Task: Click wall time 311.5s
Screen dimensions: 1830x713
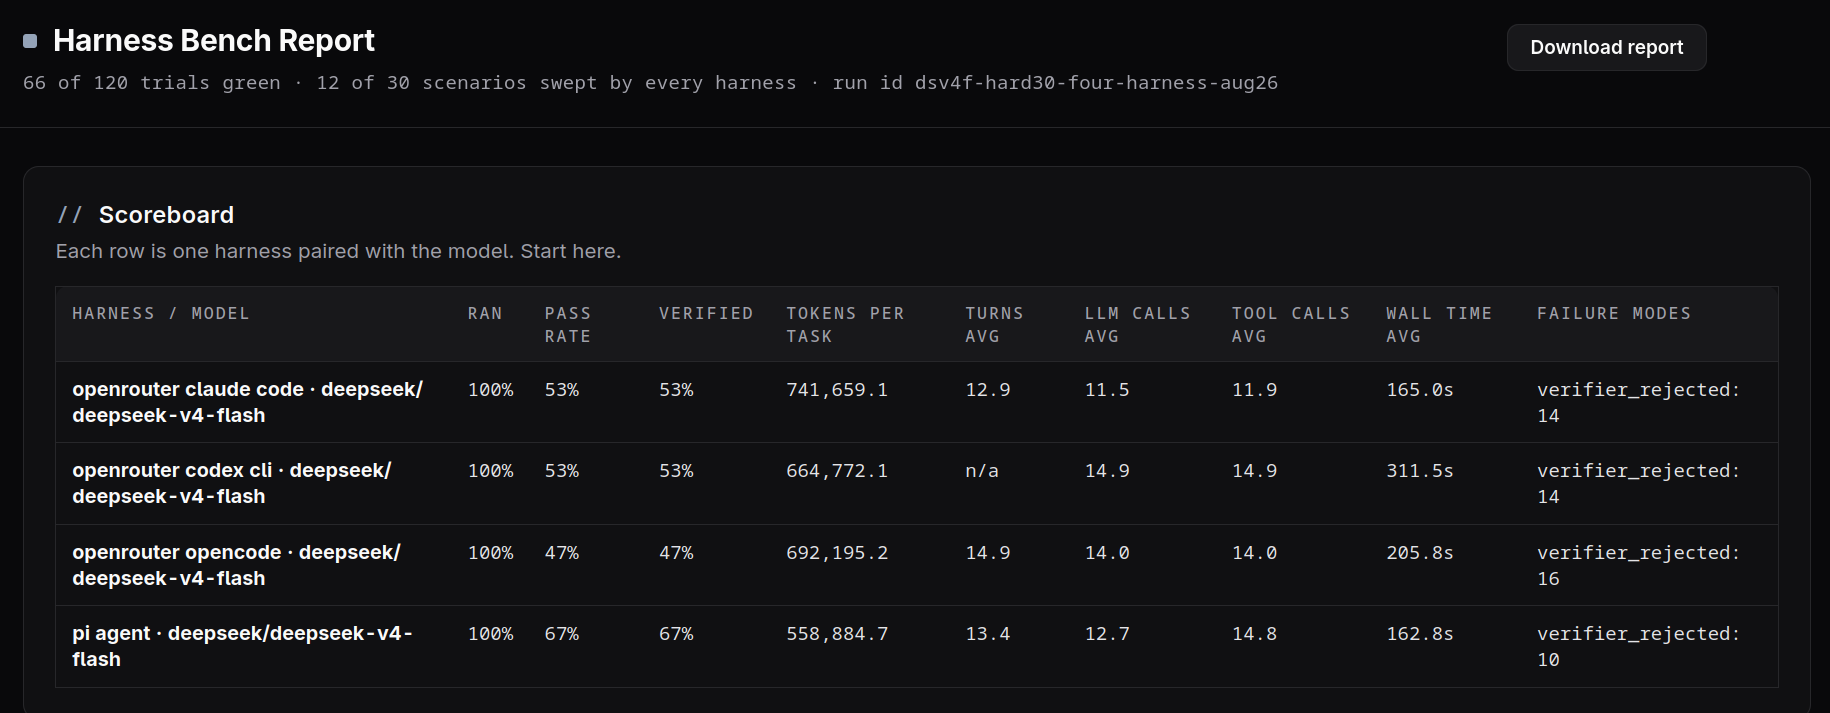Action: coord(1420,471)
